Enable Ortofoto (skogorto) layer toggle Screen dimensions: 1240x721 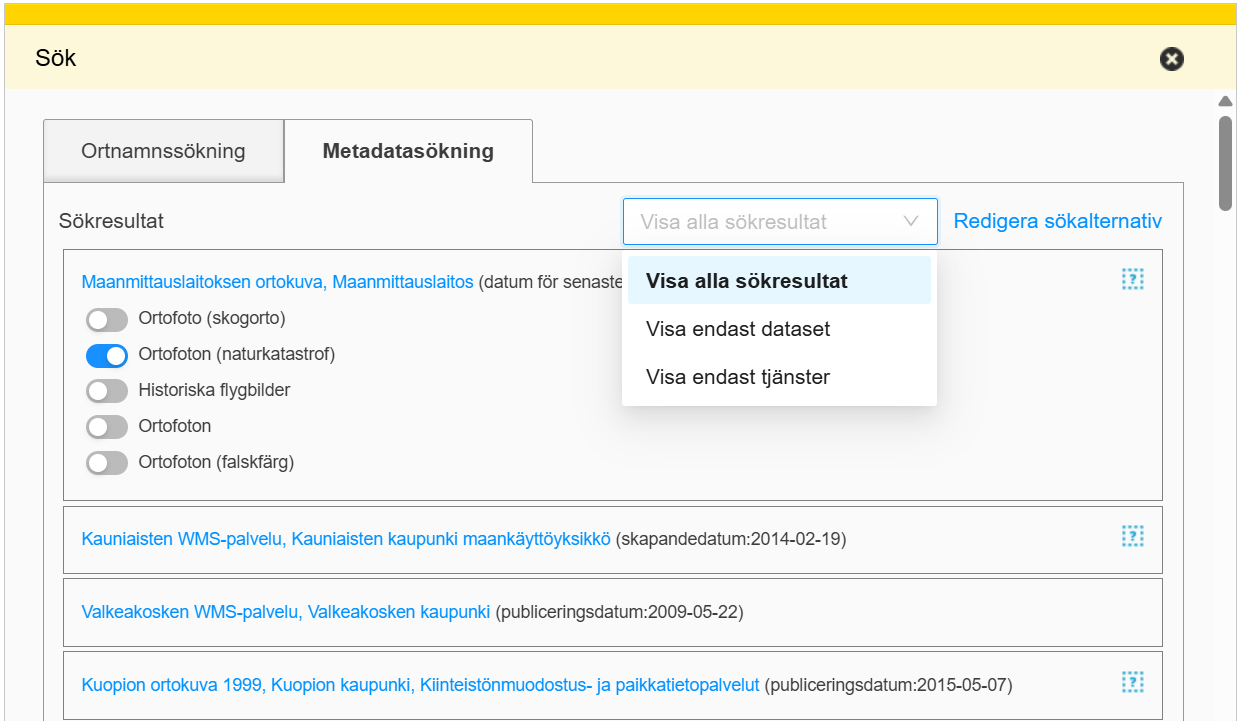coord(107,319)
